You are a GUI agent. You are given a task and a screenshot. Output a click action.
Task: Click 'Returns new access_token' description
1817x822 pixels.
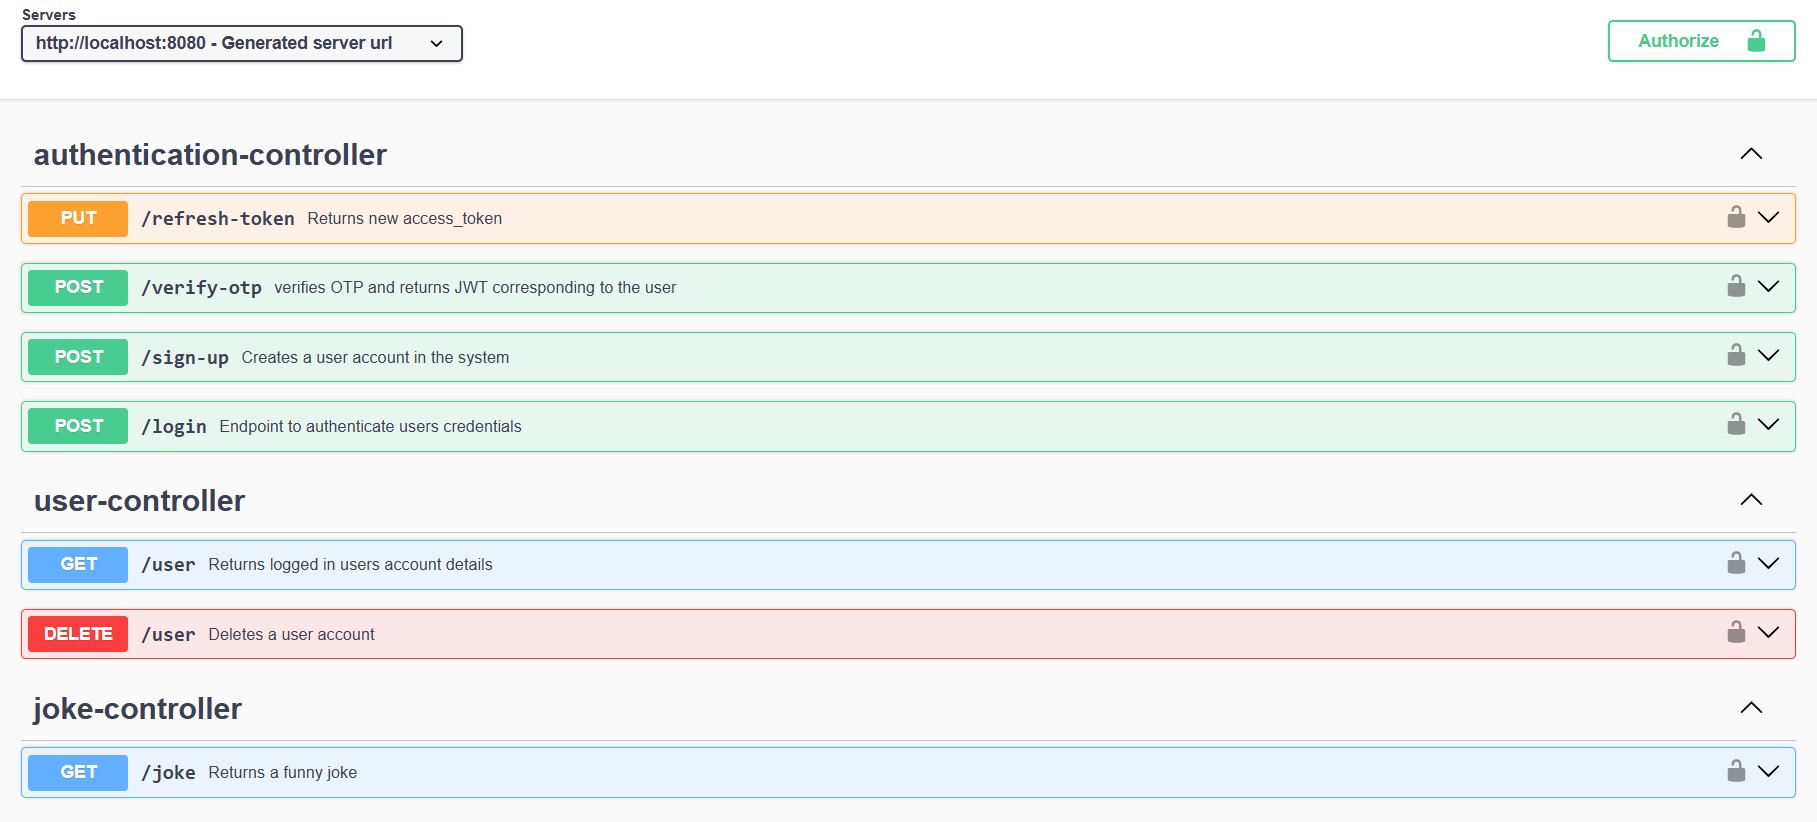click(405, 219)
